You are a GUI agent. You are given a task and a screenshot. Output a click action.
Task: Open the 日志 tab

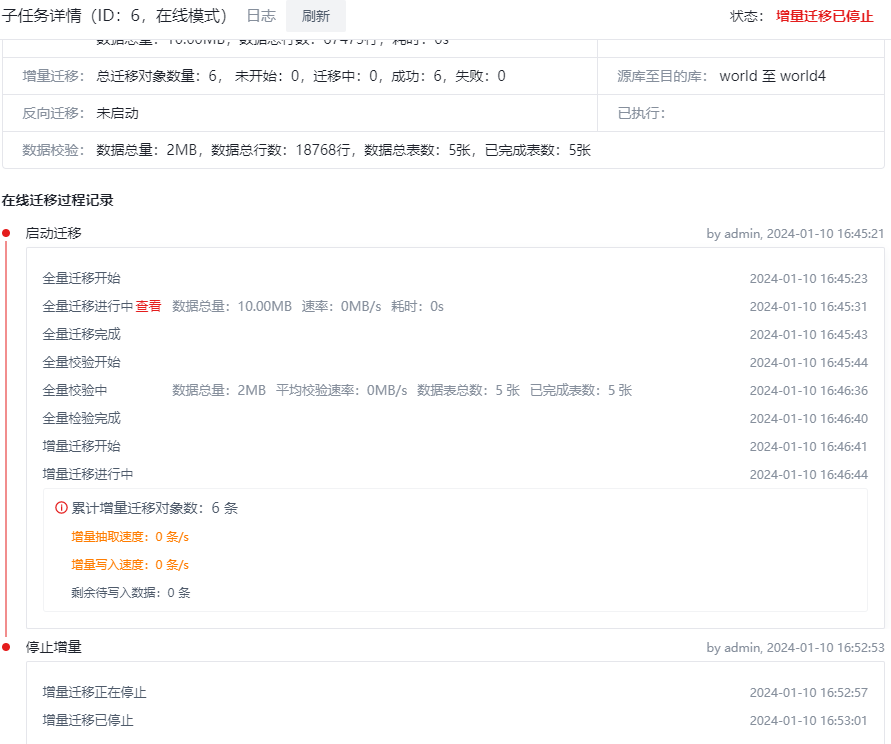tap(261, 16)
